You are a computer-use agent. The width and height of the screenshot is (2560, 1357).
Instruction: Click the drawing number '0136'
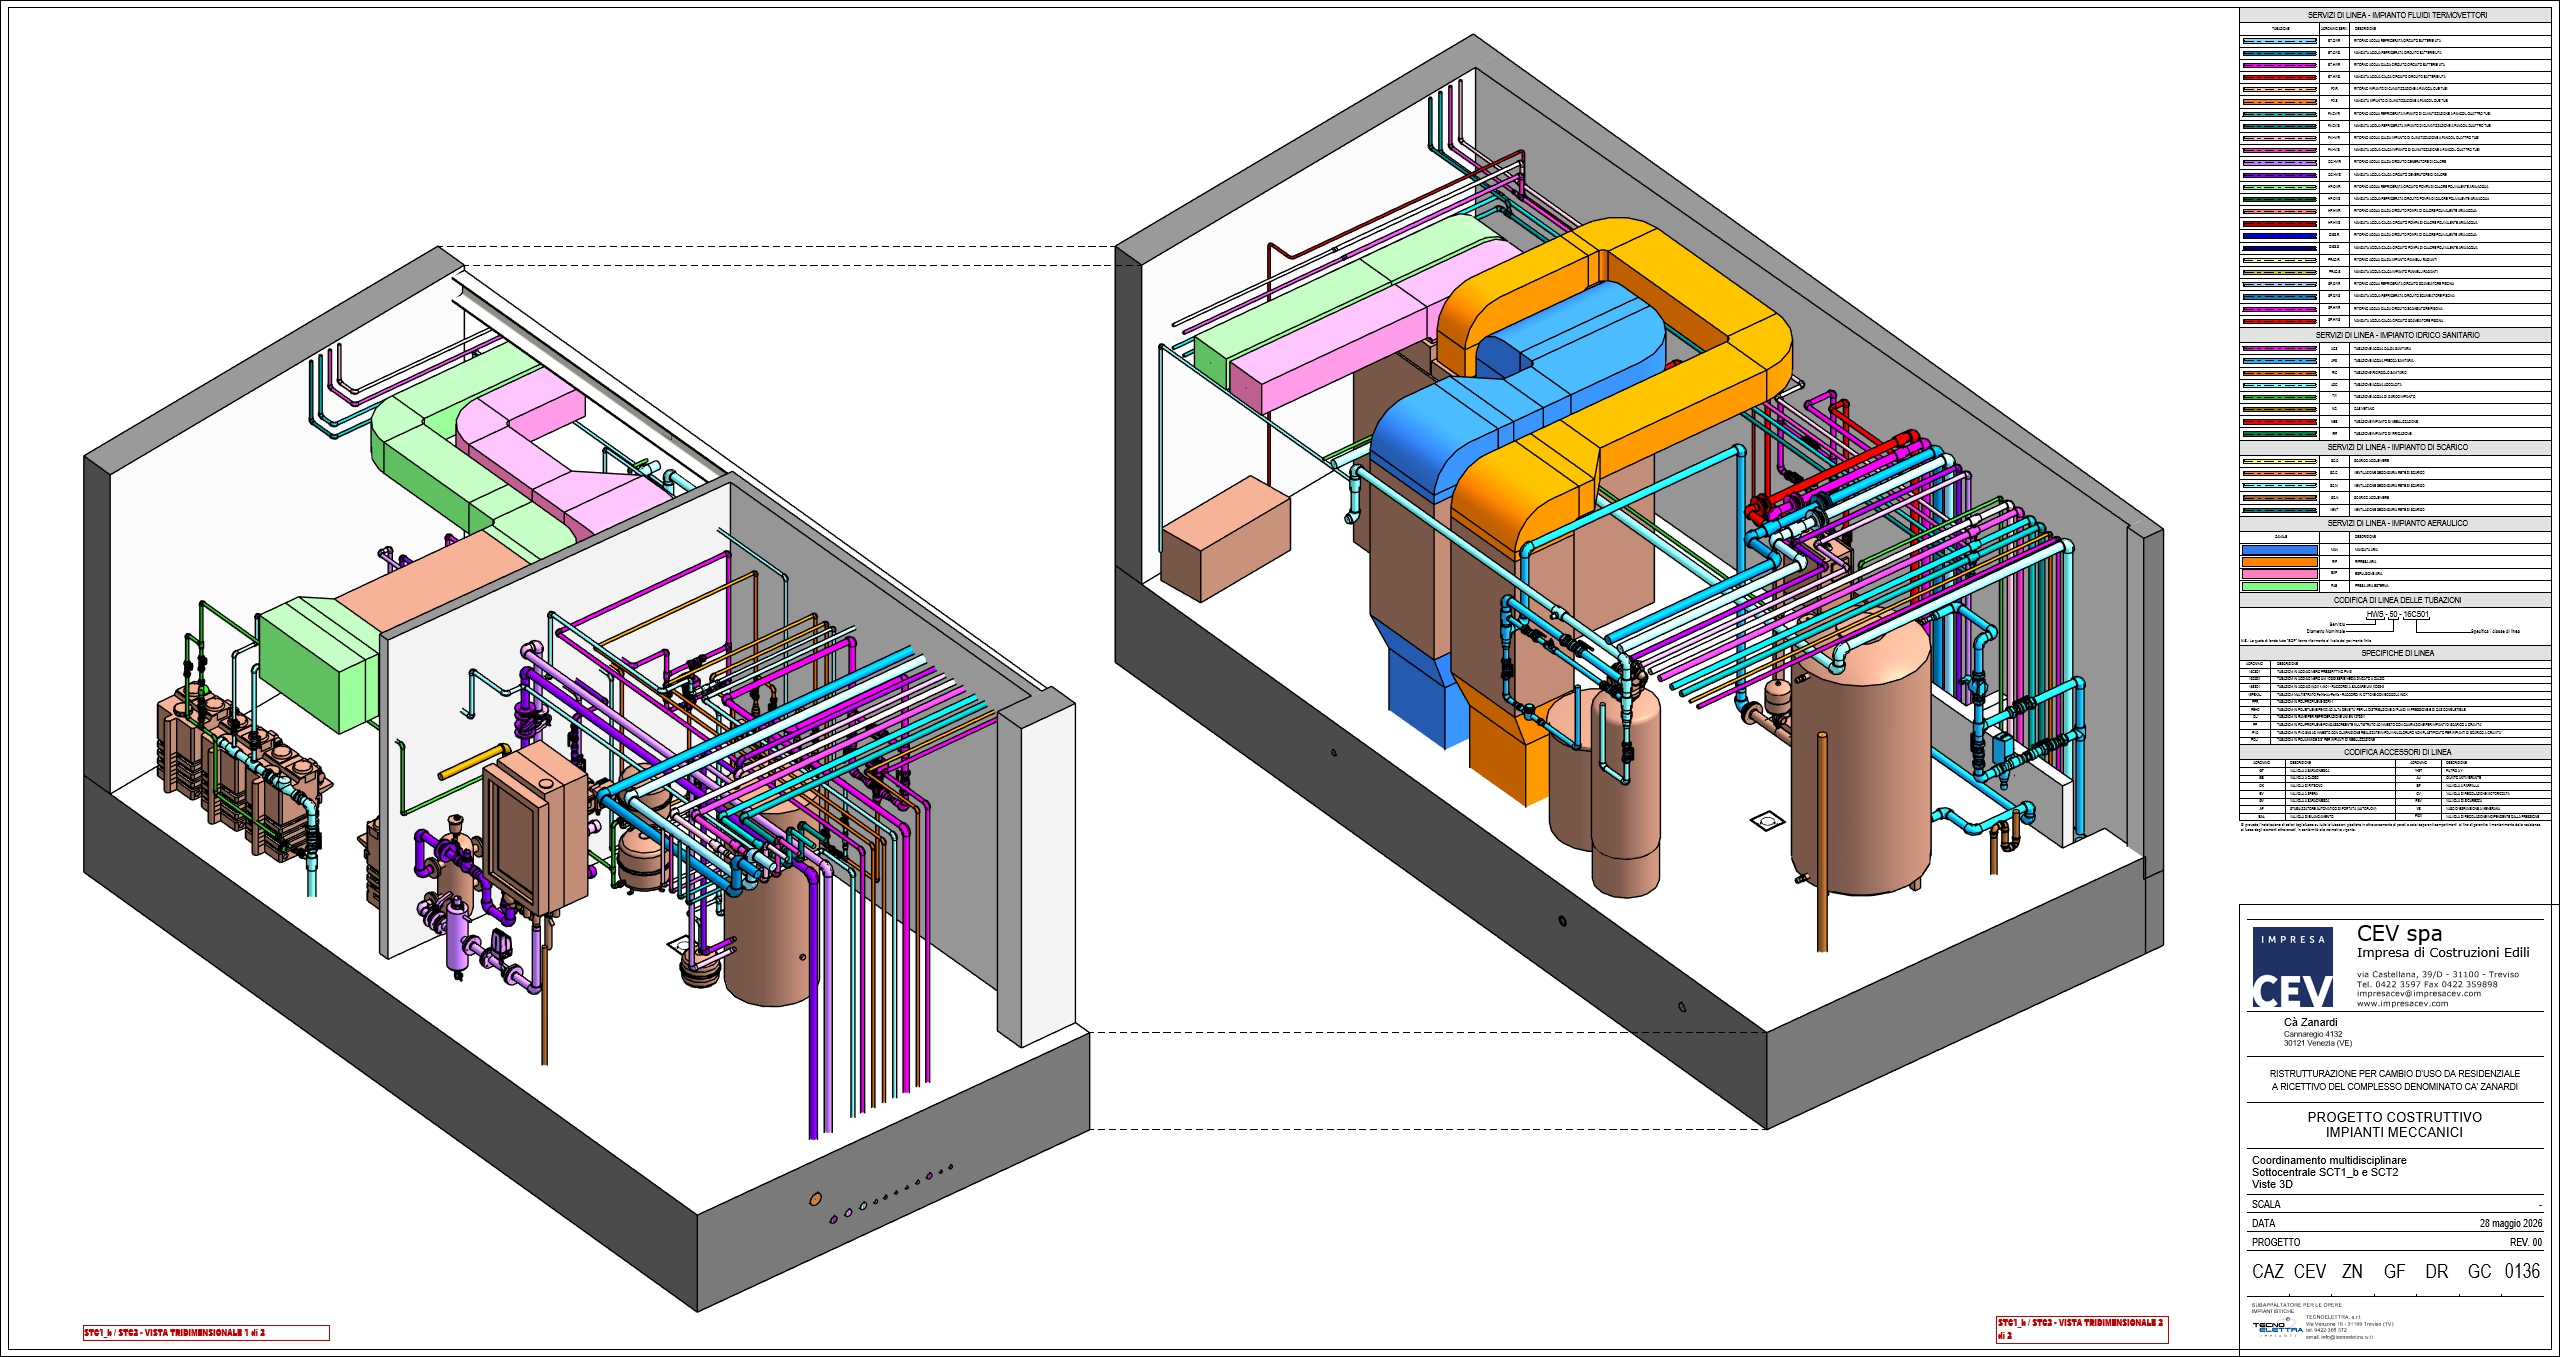(x=2522, y=1271)
